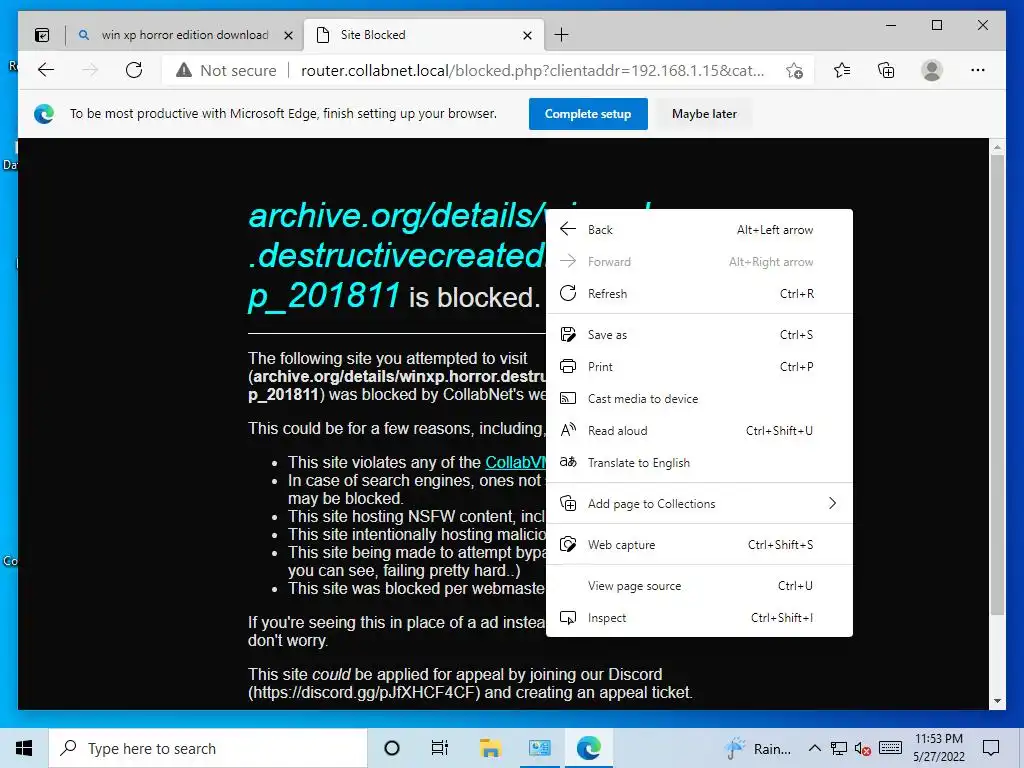This screenshot has height=768, width=1024.
Task: Open the Favorites list icon
Action: coord(842,70)
